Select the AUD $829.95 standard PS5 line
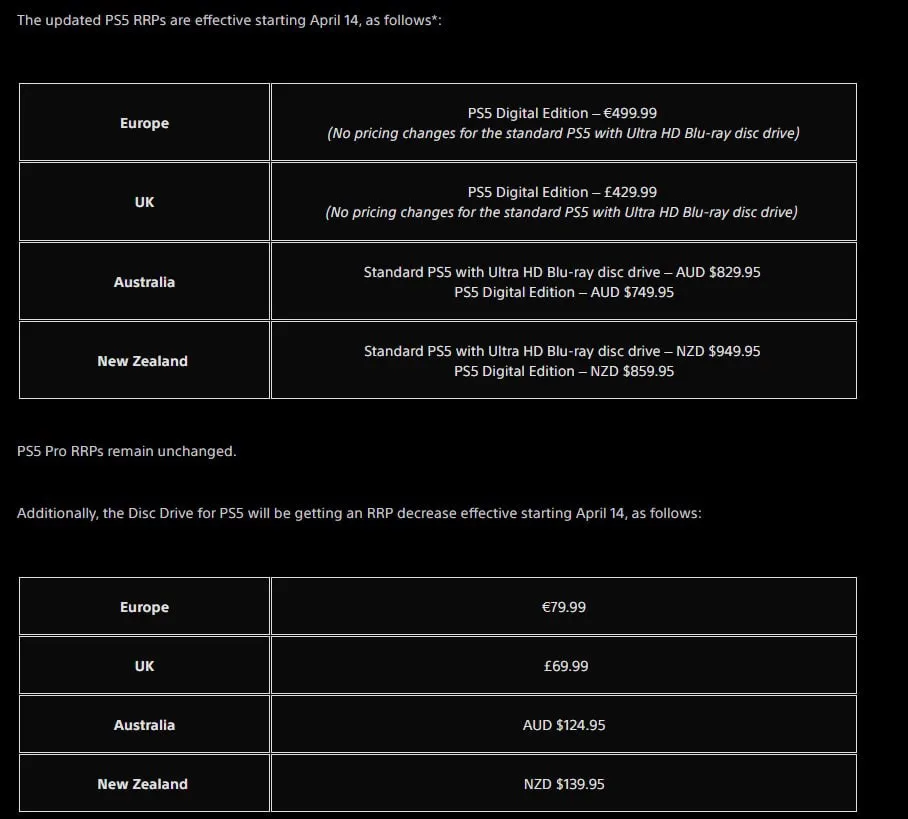Viewport: 908px width, 819px height. pos(562,272)
